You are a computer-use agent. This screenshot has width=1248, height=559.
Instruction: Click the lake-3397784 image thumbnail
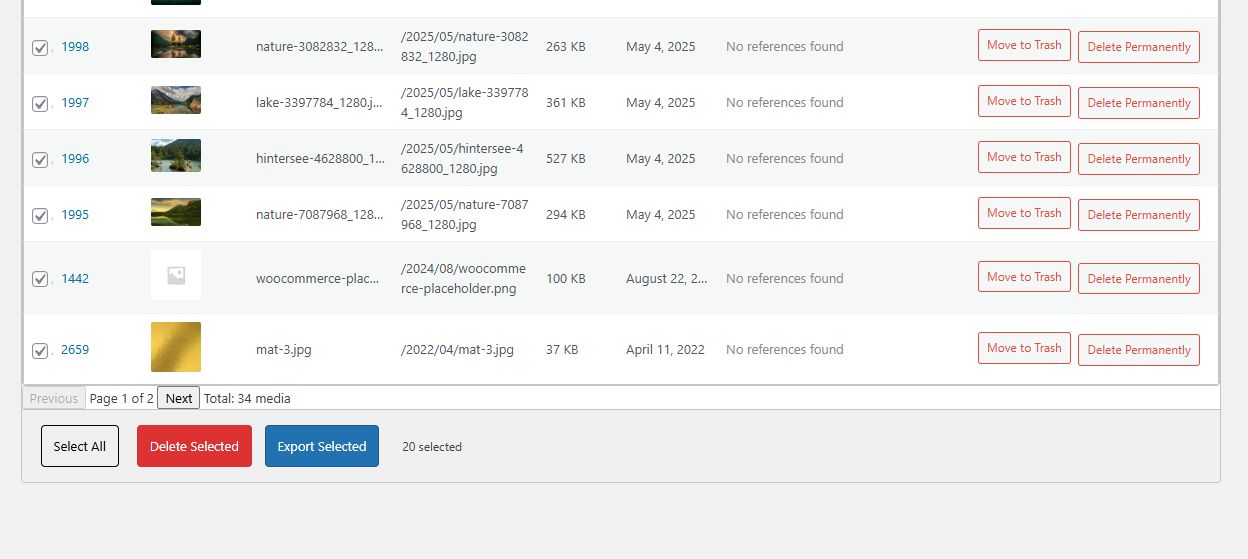pos(176,101)
